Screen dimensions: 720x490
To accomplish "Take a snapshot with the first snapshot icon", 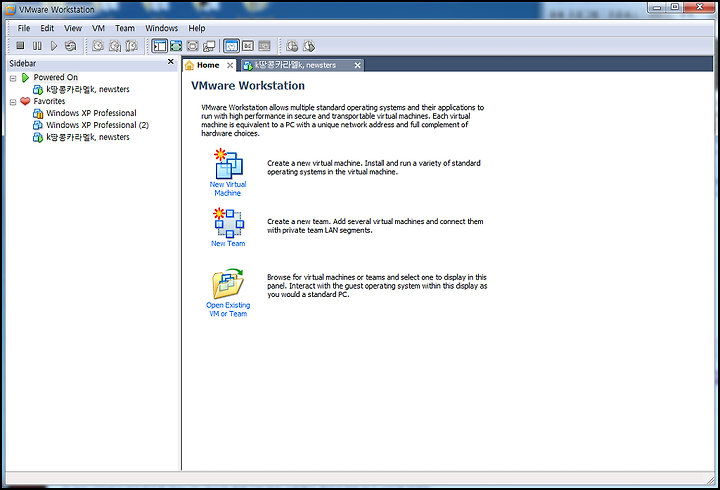I will click(98, 45).
